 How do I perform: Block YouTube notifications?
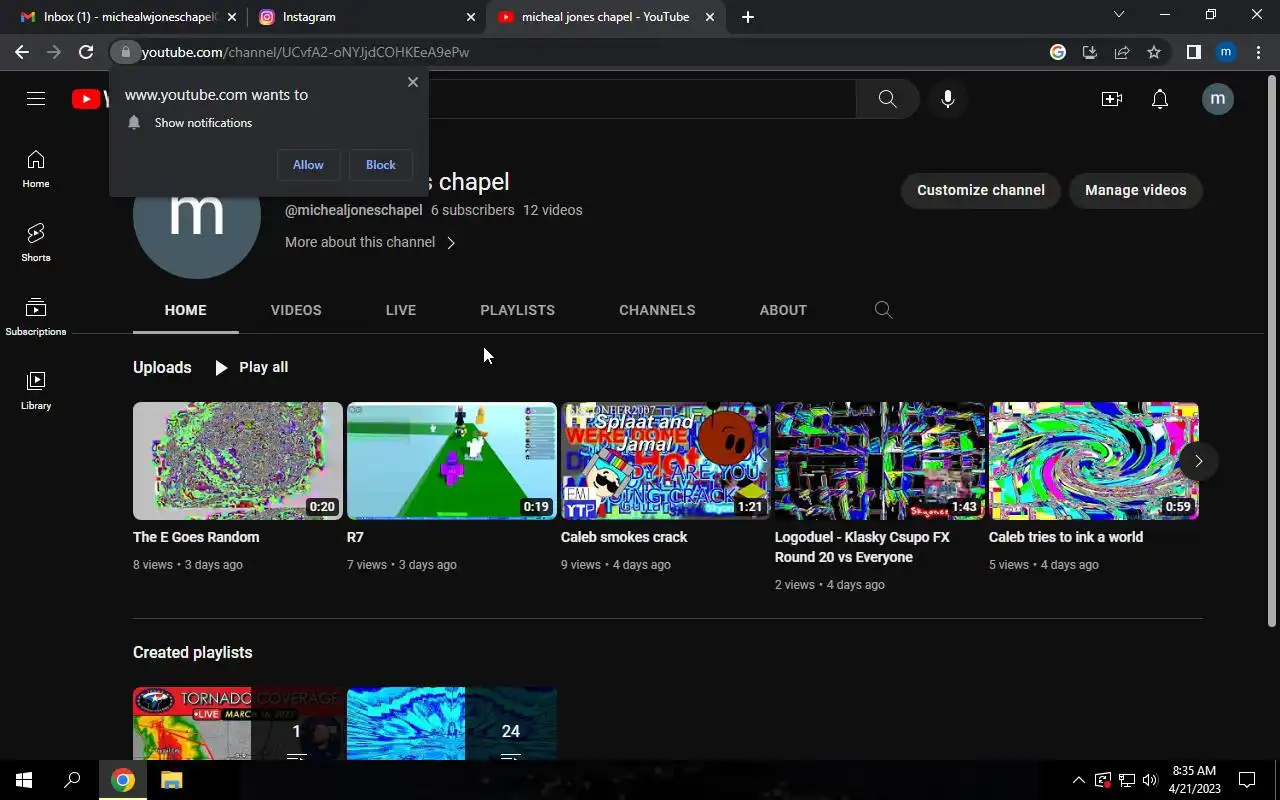(381, 165)
